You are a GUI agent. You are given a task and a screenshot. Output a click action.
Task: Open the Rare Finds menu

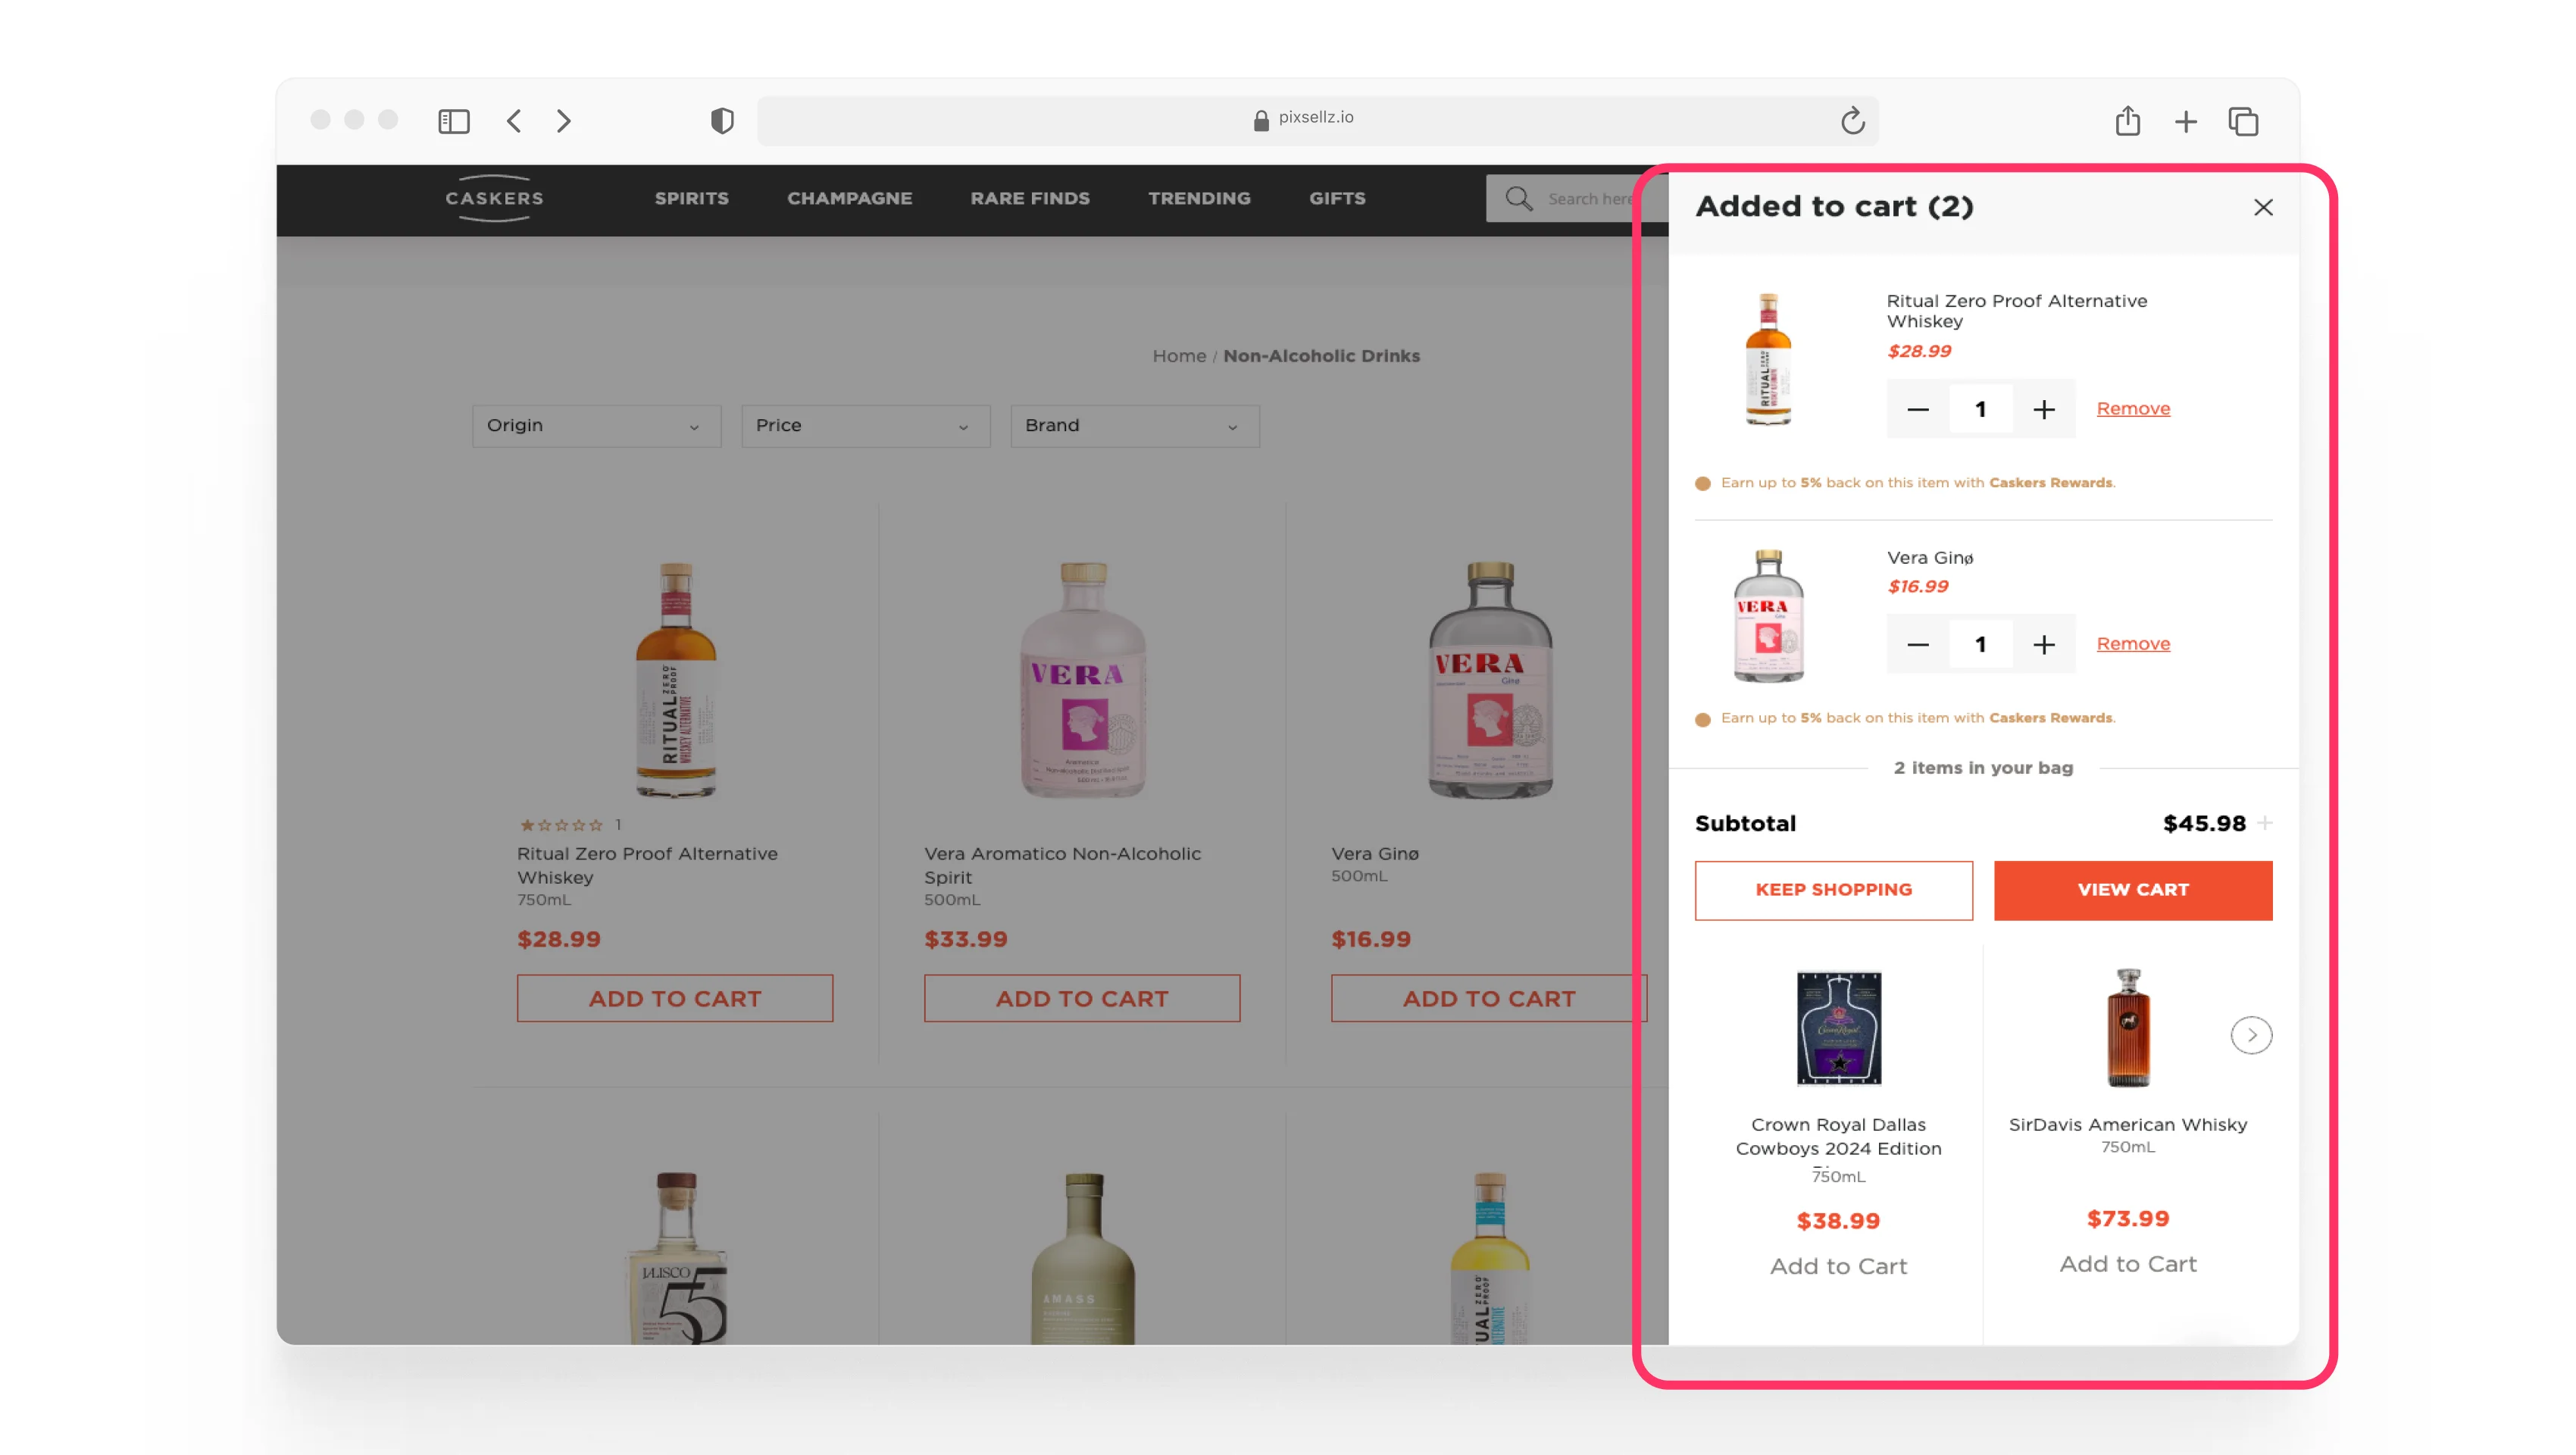[1030, 198]
